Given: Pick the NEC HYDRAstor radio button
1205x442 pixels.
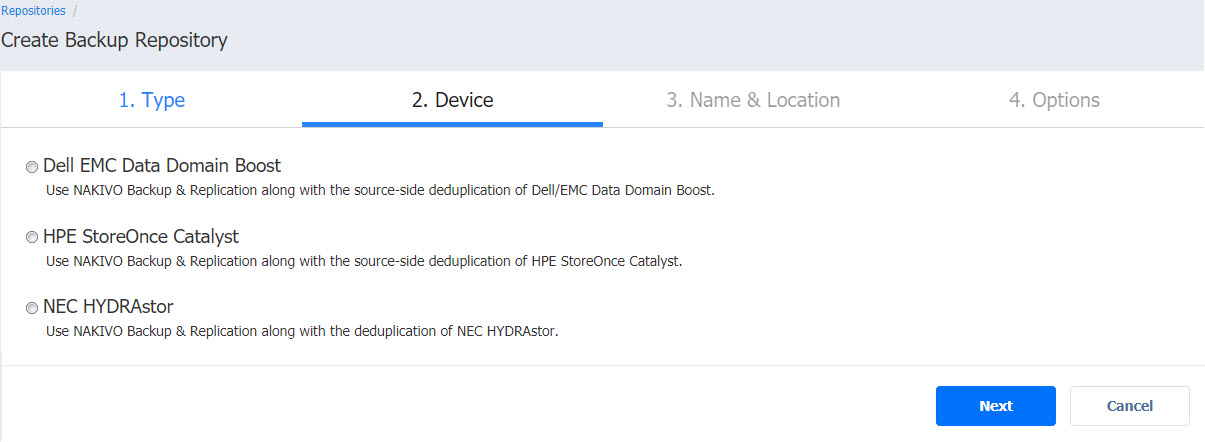Looking at the screenshot, I should (x=33, y=308).
